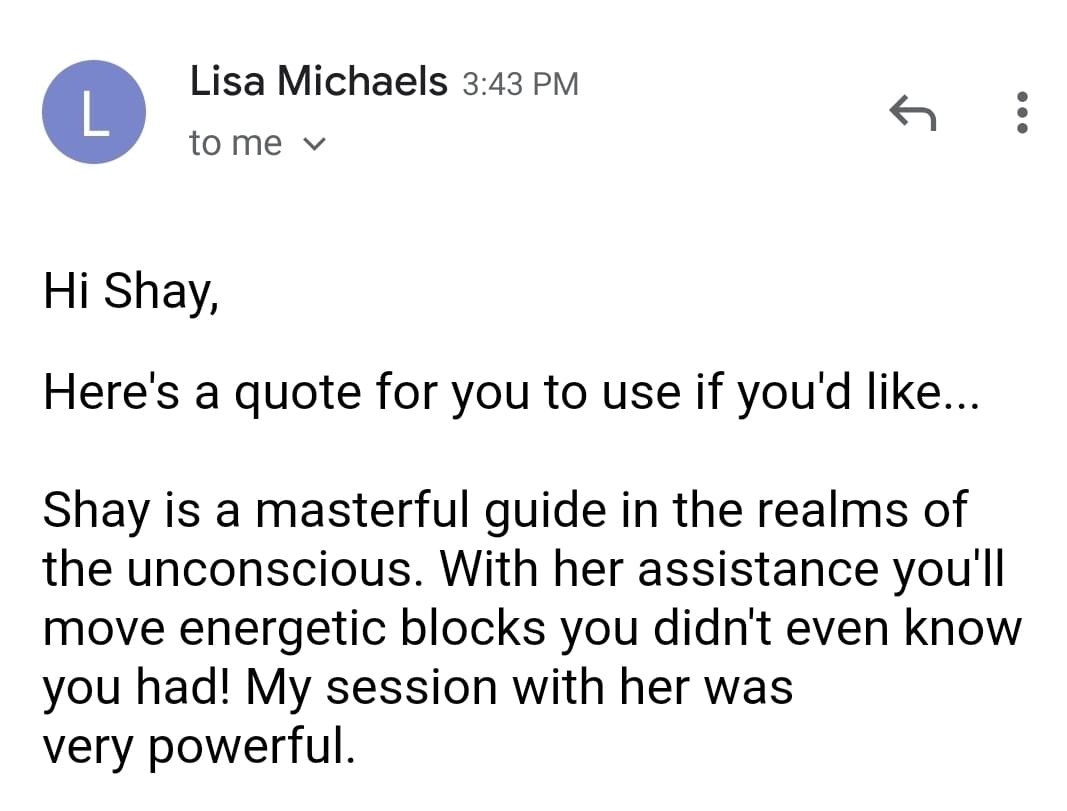Tap the word "assistance" in the message
The height and width of the screenshot is (811, 1067).
click(758, 569)
